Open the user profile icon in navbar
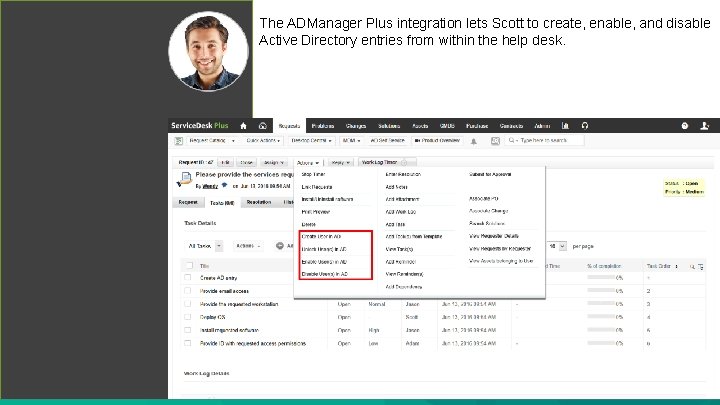 (704, 126)
